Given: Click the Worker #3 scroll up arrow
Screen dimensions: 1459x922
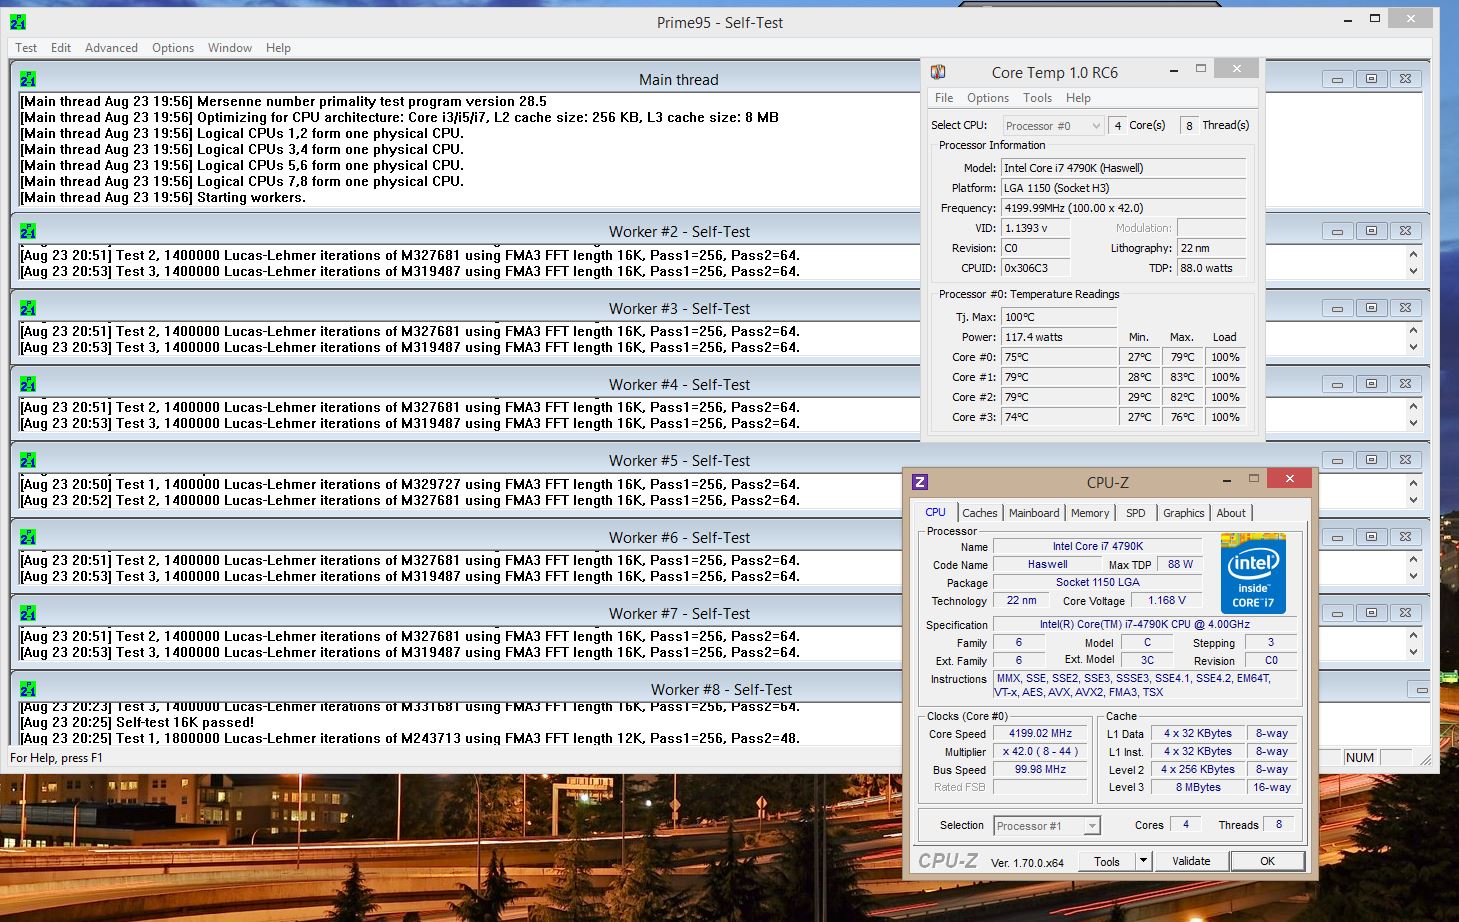Looking at the screenshot, I should (x=1413, y=330).
